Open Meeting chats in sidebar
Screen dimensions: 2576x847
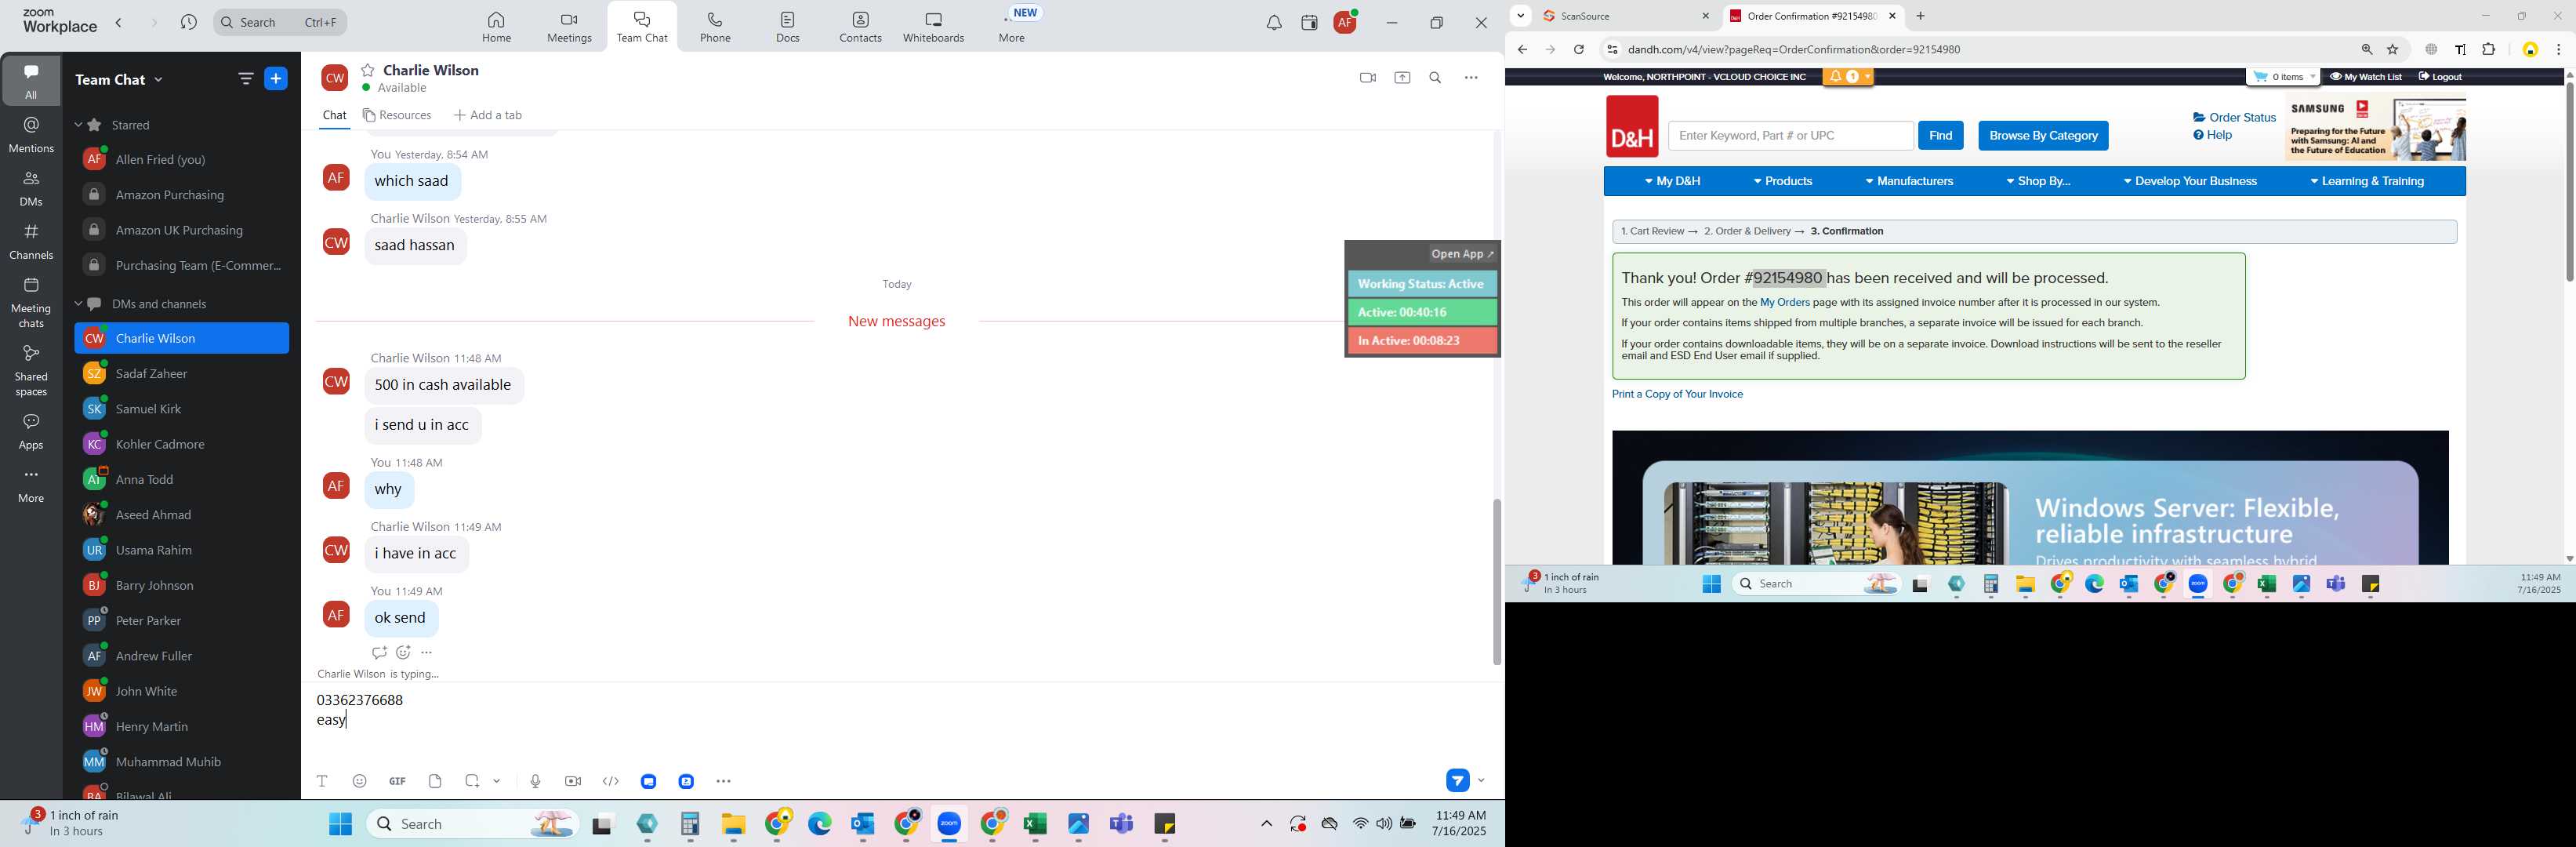(31, 303)
